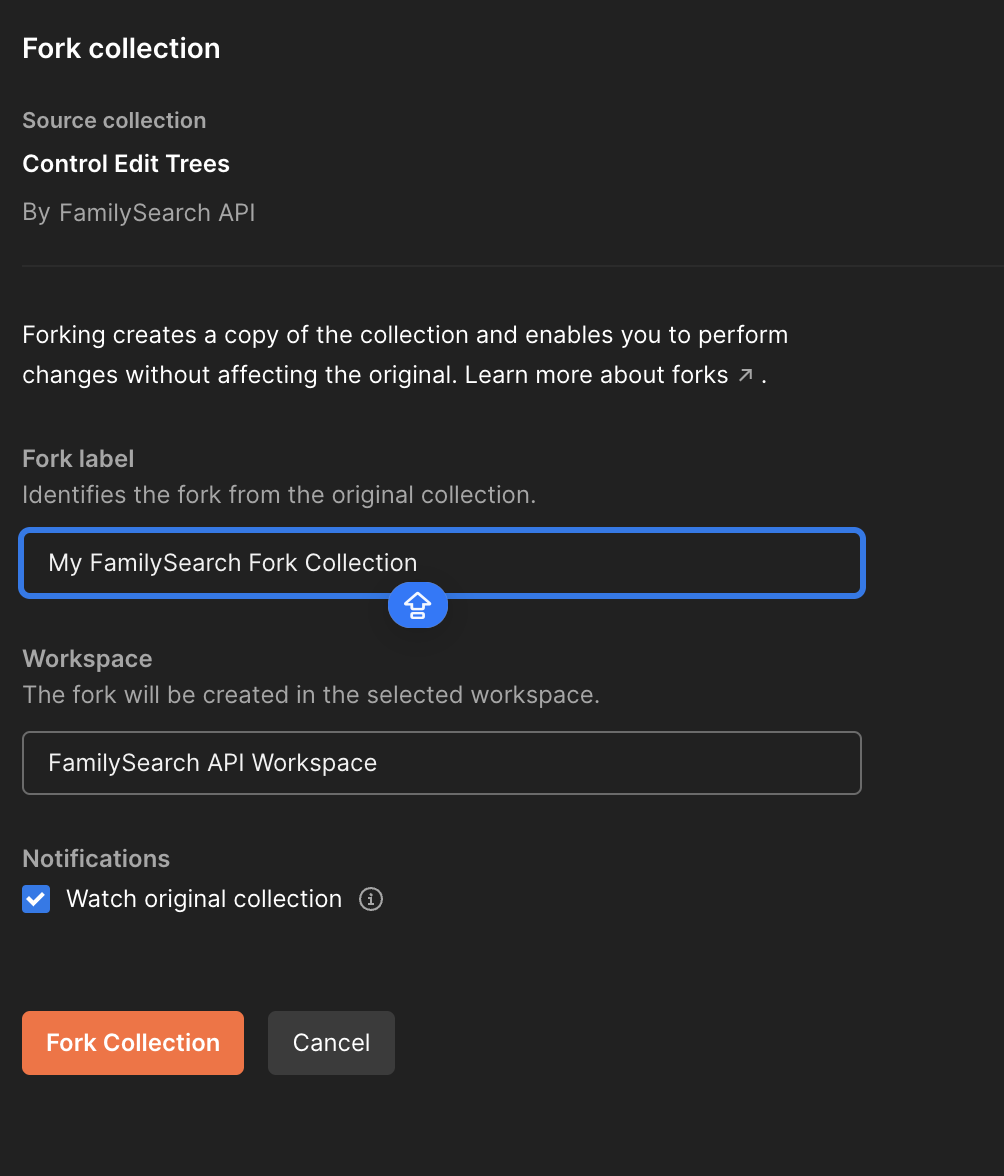Viewport: 1004px width, 1176px height.
Task: Select My FamilySearch Fork Collection text
Action: click(232, 562)
